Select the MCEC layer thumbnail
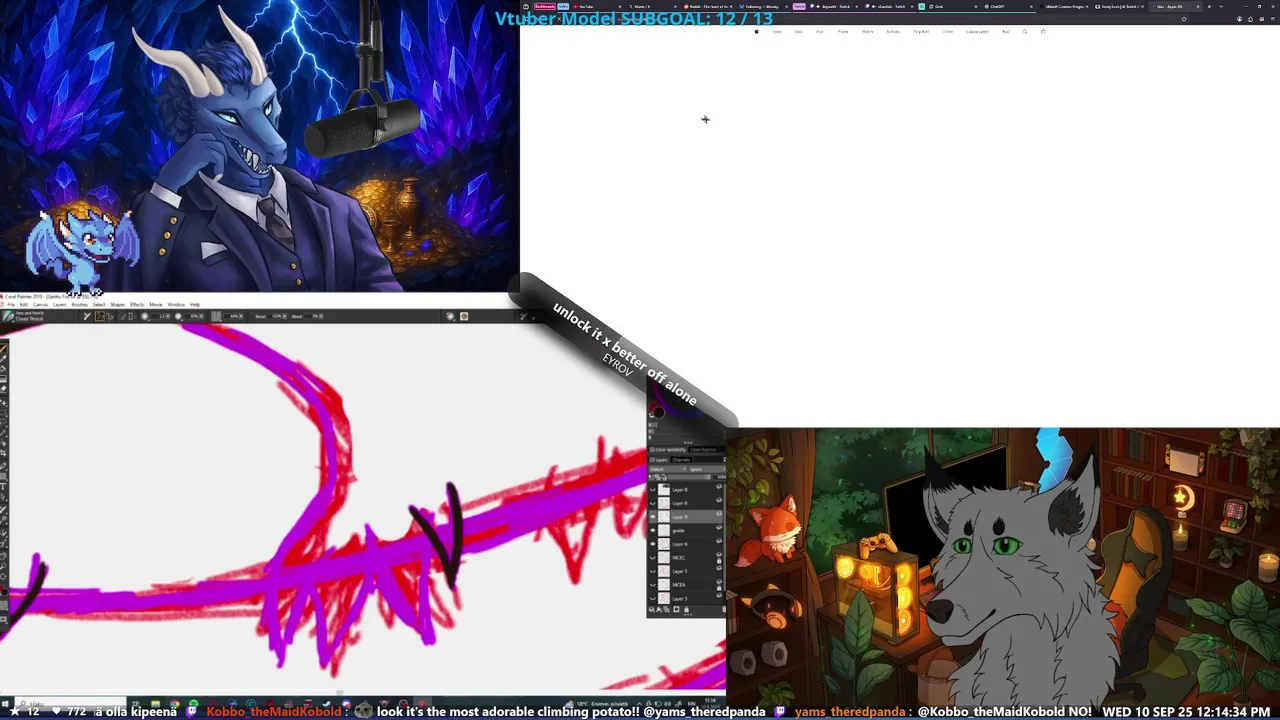 pyautogui.click(x=664, y=558)
